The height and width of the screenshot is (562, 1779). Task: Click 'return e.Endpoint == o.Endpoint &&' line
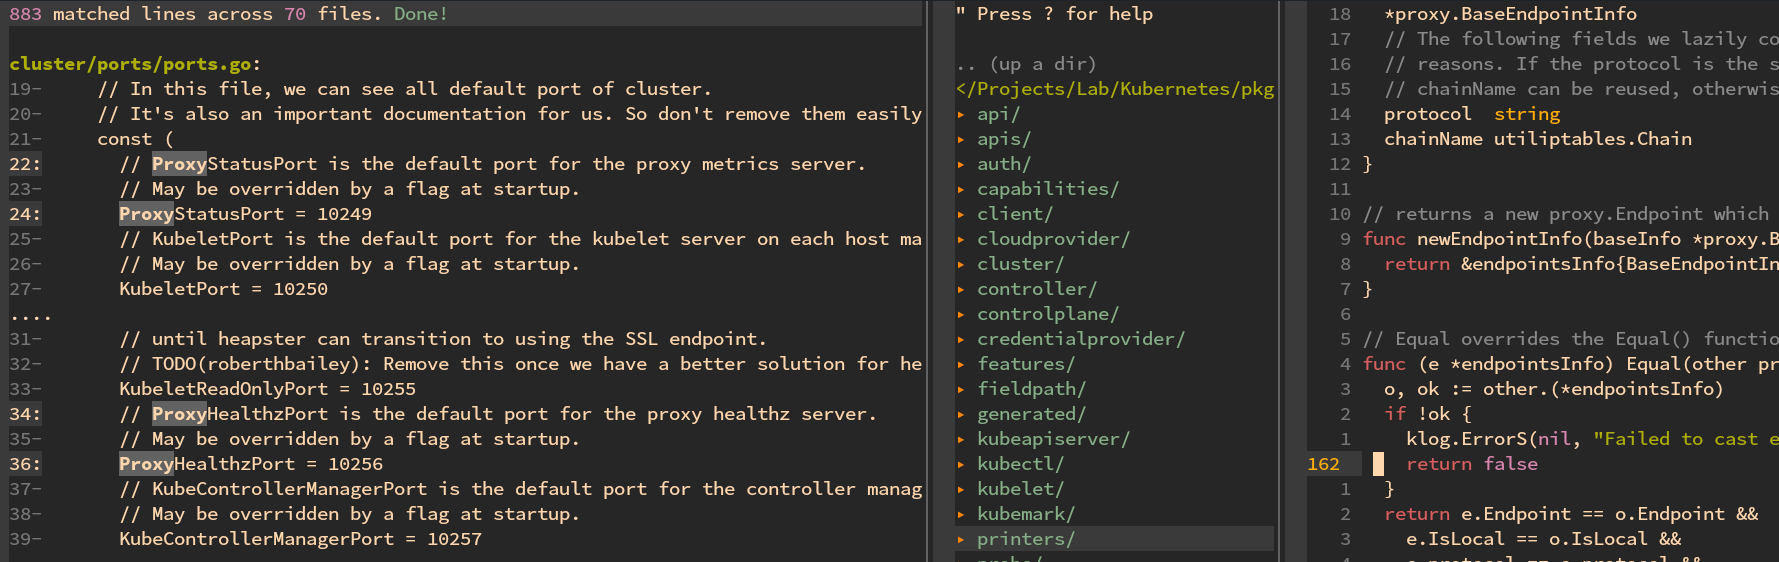[x=1571, y=514]
